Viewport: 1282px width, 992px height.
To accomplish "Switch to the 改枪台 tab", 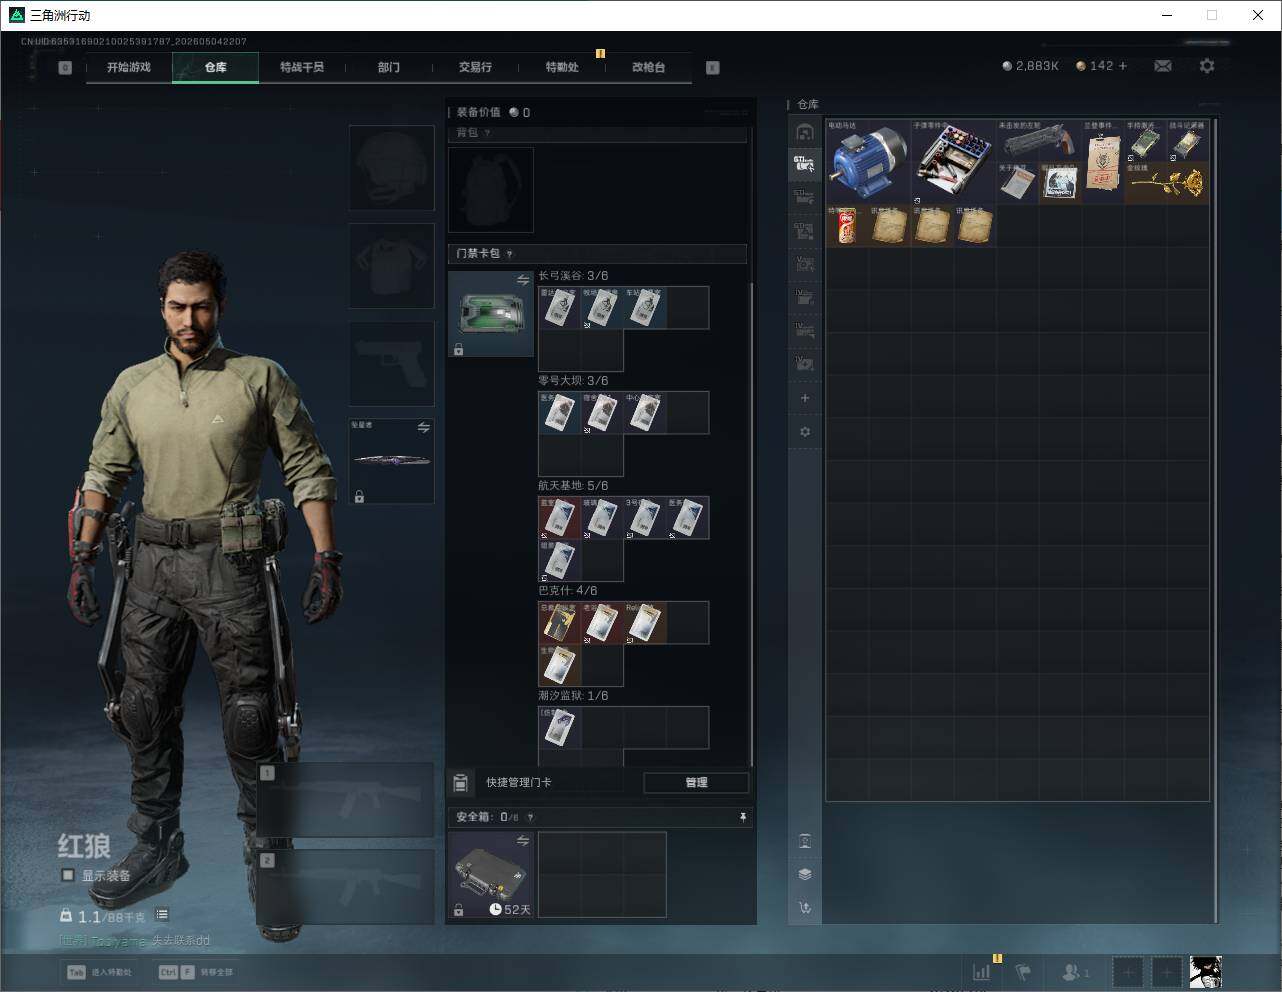I will click(x=648, y=67).
